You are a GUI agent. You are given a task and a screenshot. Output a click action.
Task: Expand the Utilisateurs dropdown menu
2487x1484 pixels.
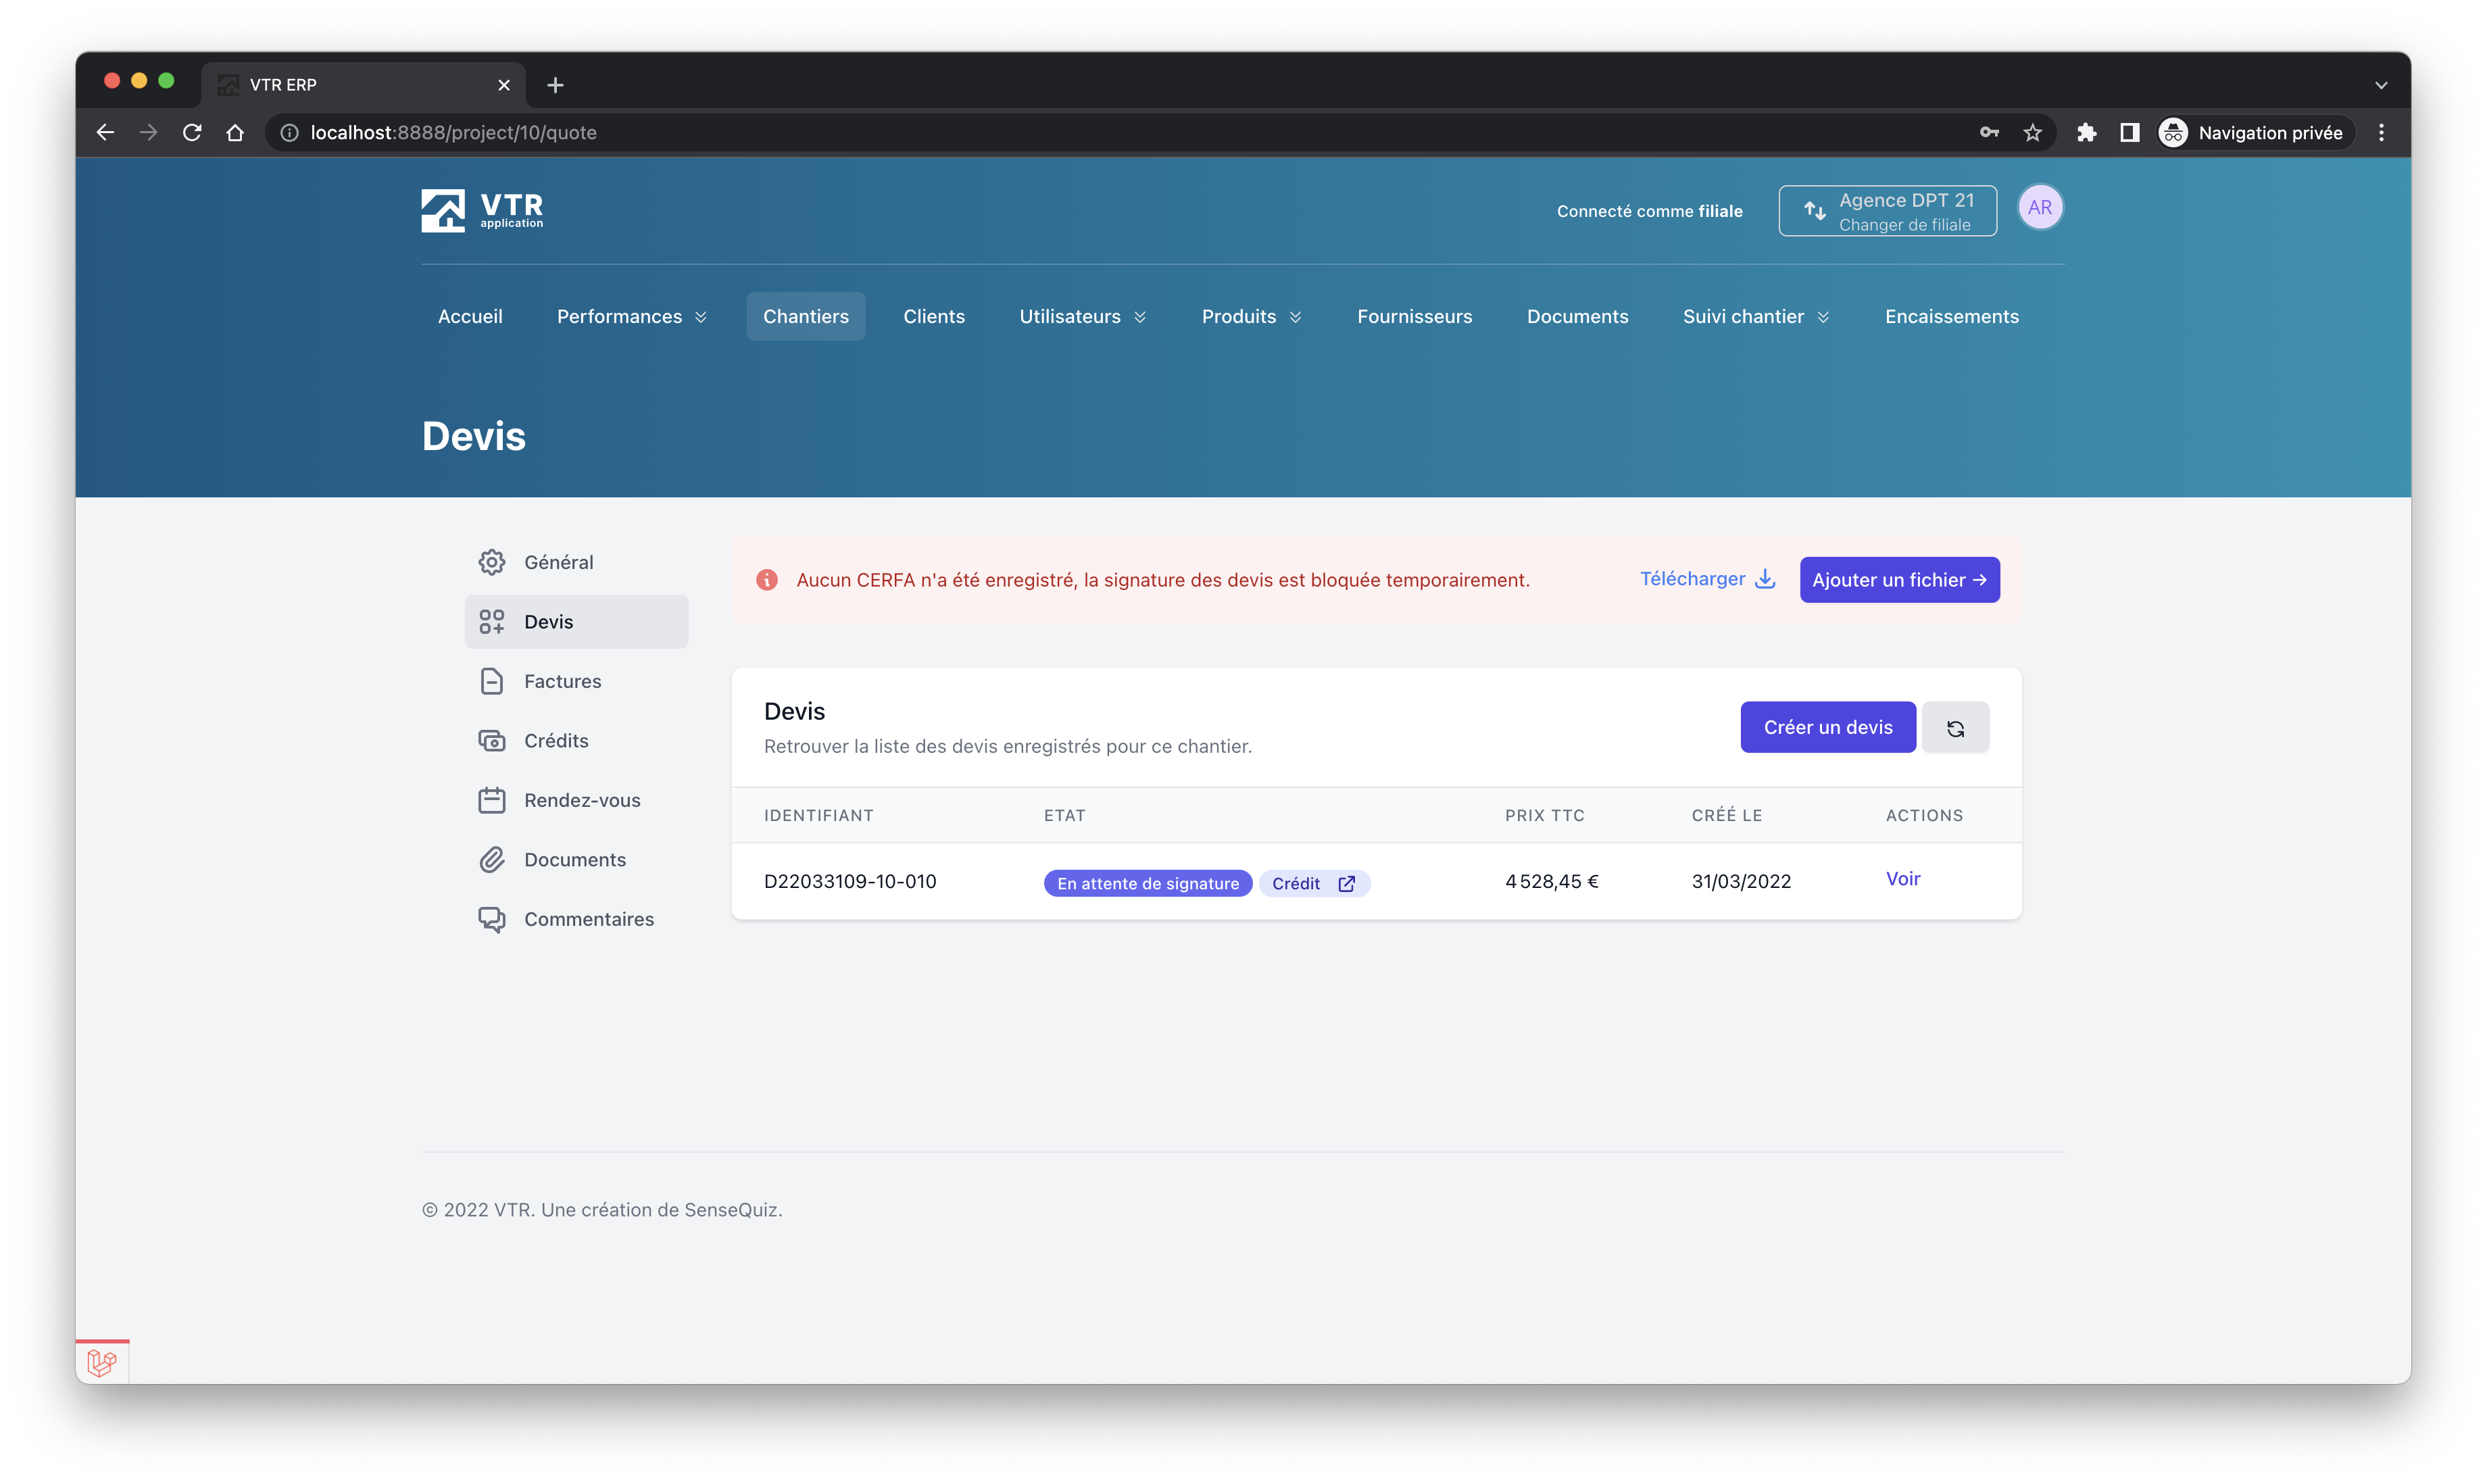[1082, 316]
